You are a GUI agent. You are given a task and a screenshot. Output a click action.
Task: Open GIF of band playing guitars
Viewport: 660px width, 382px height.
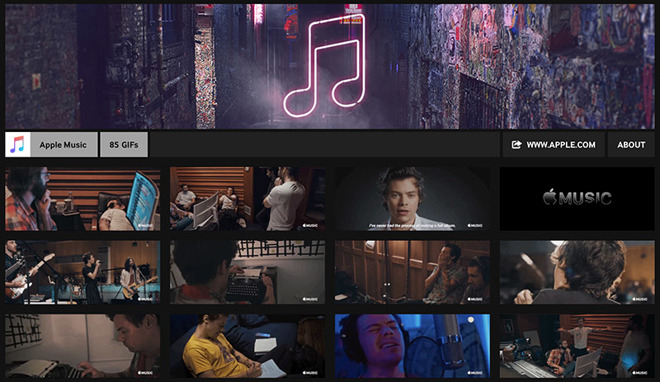(x=82, y=272)
